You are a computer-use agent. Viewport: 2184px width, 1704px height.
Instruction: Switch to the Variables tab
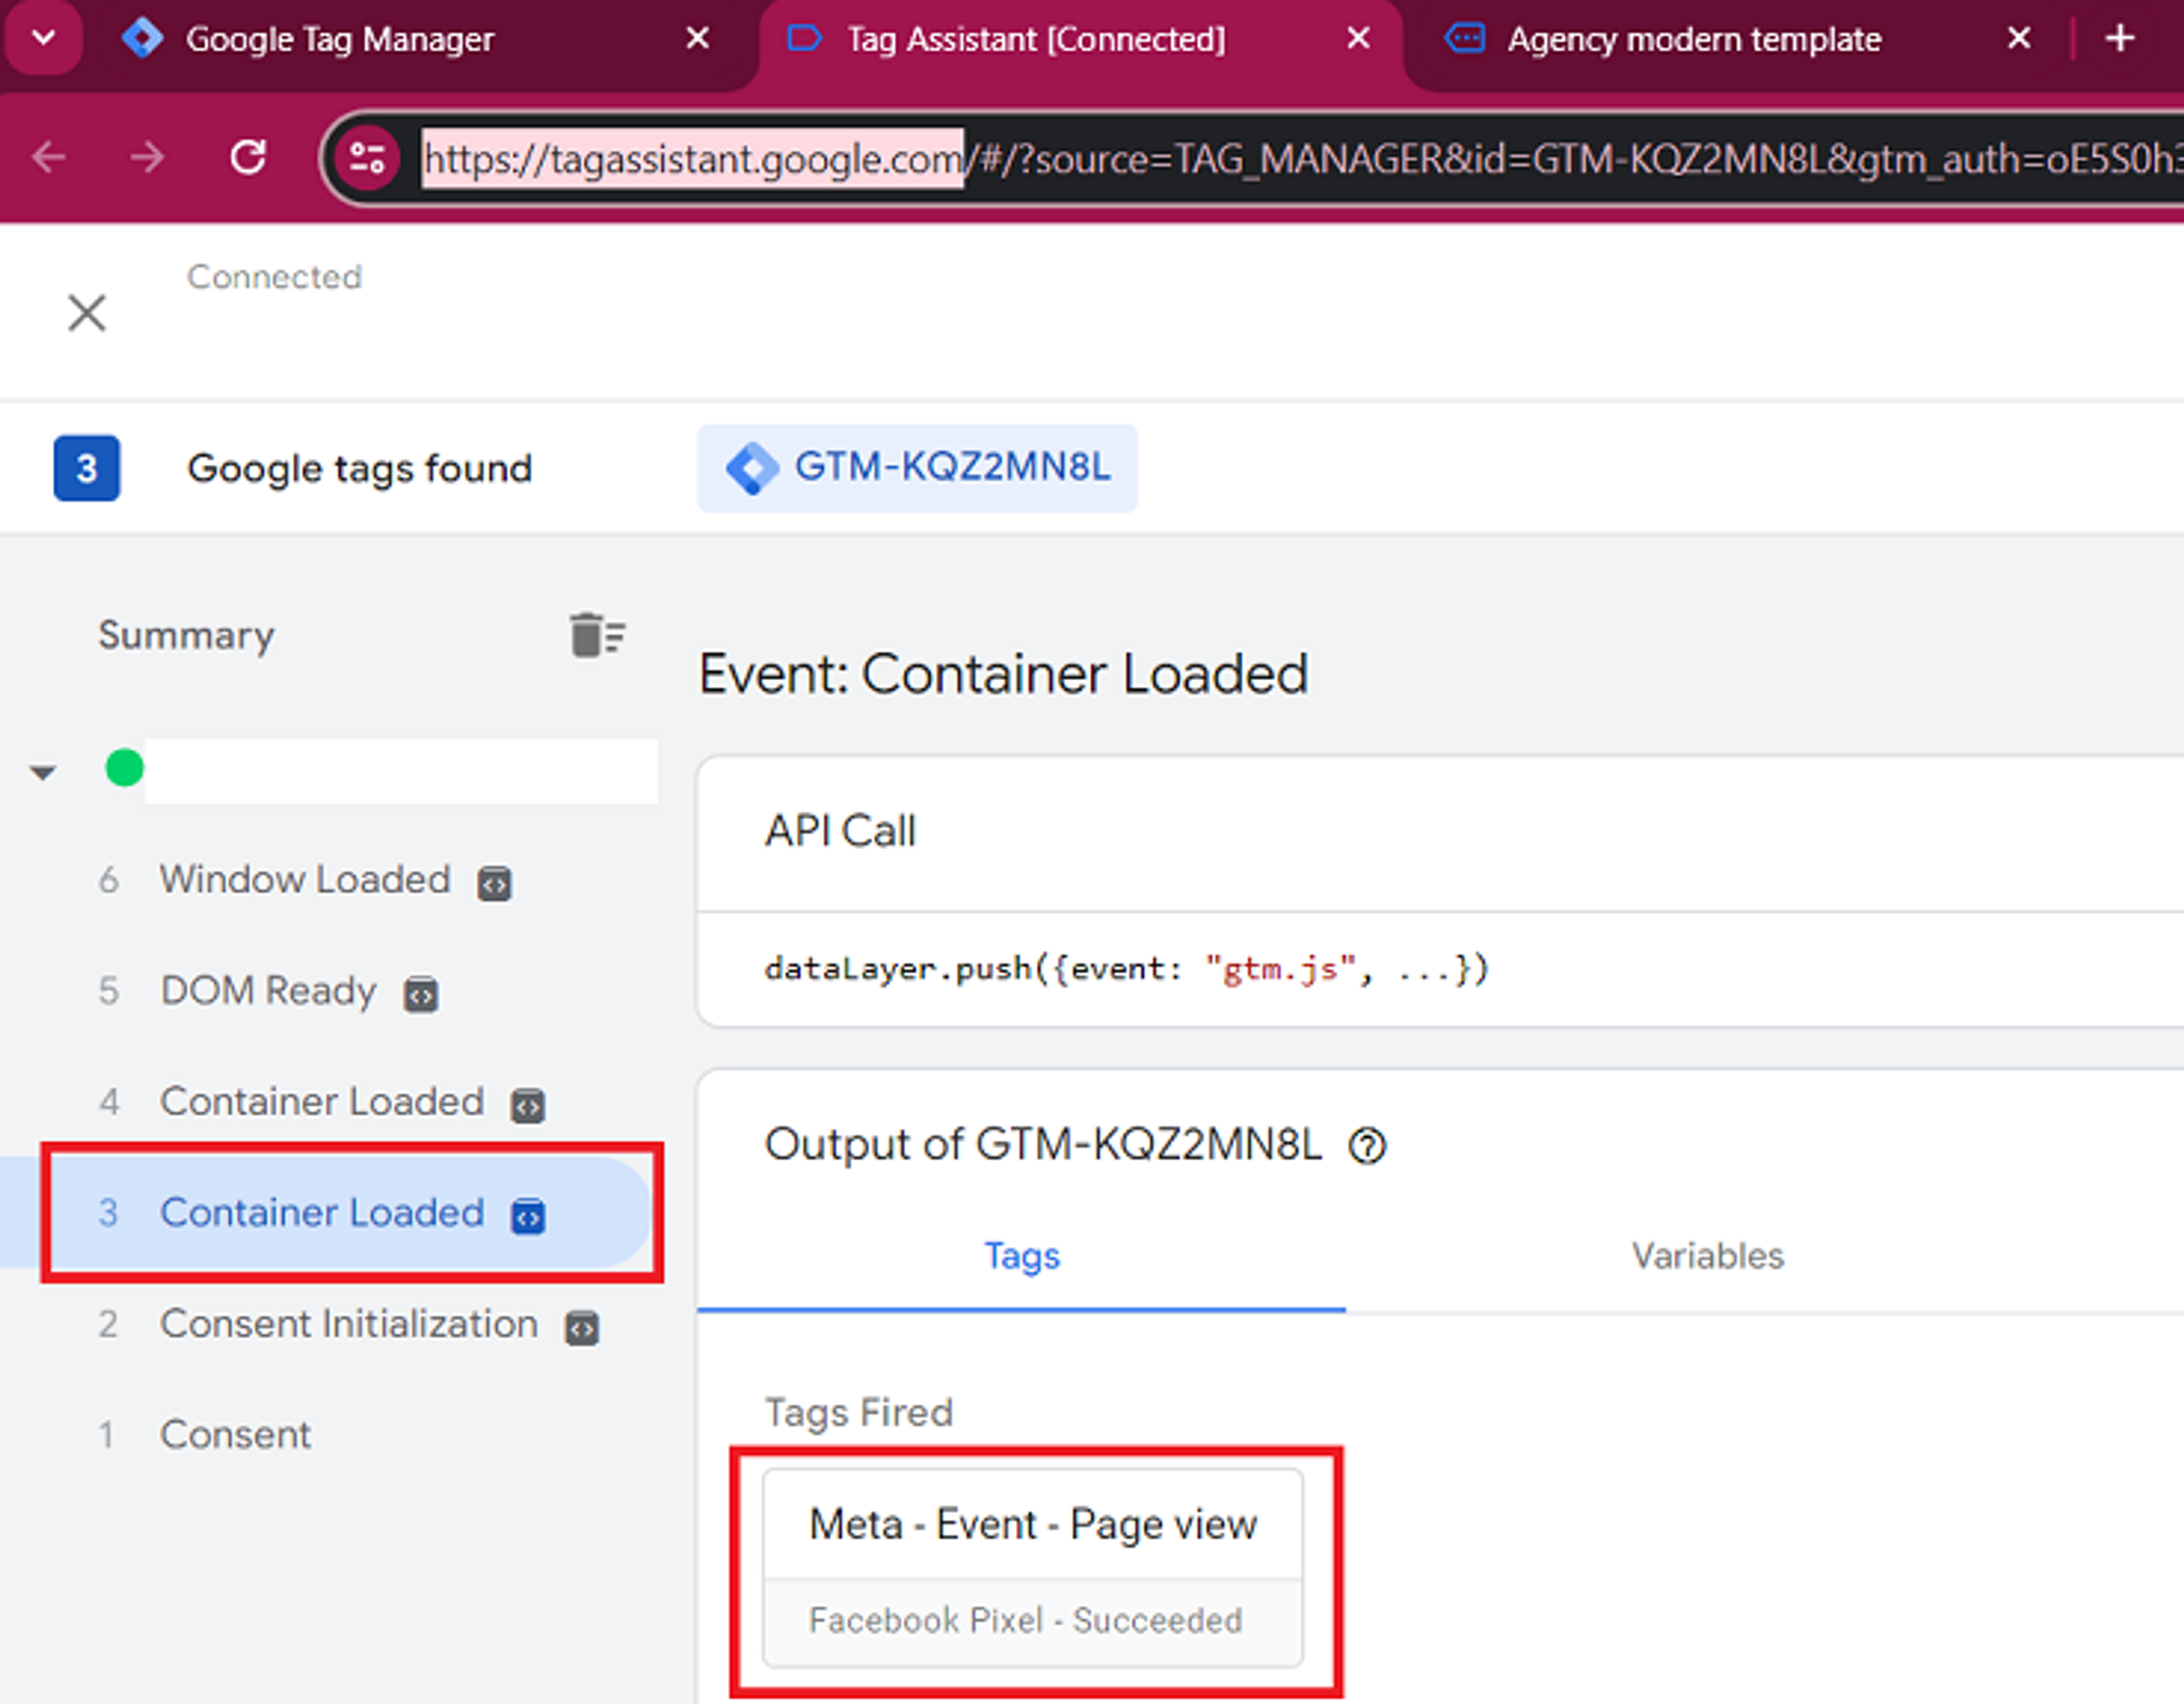pos(1706,1256)
